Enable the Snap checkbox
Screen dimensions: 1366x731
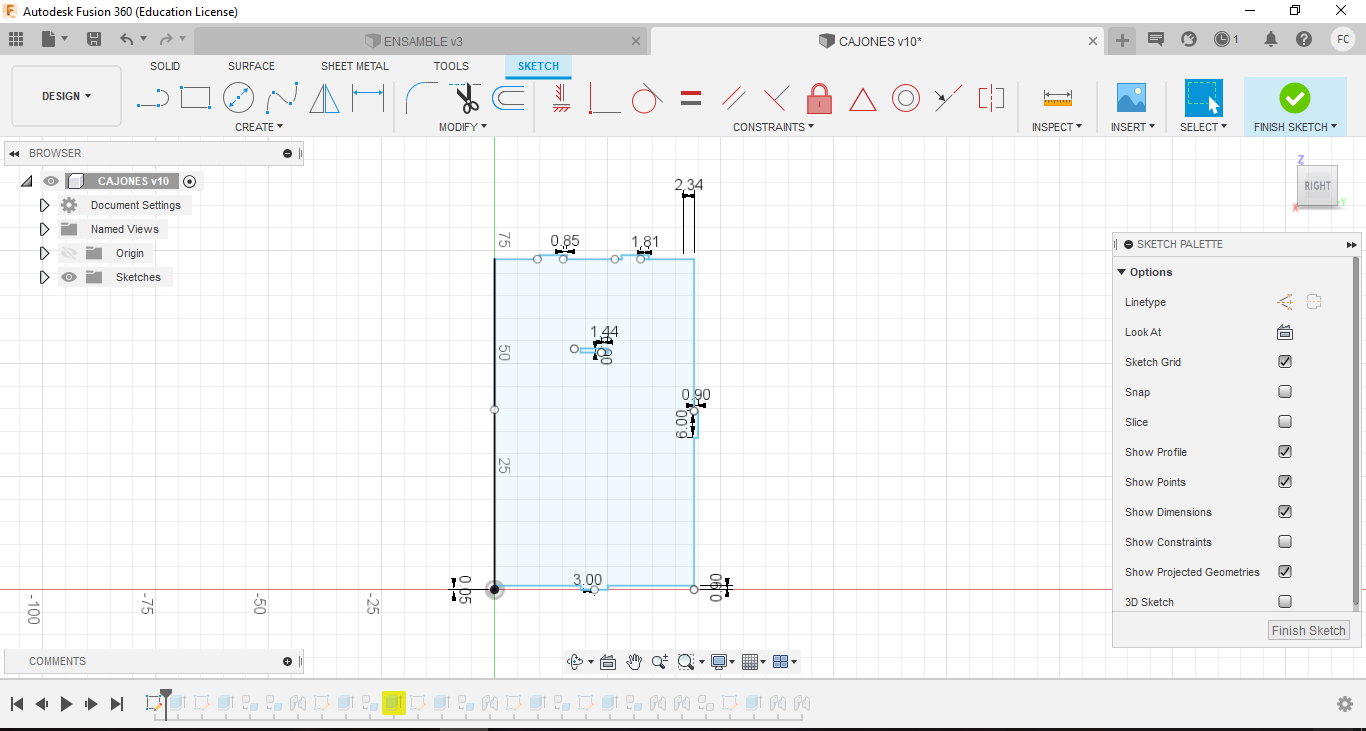[1285, 392]
